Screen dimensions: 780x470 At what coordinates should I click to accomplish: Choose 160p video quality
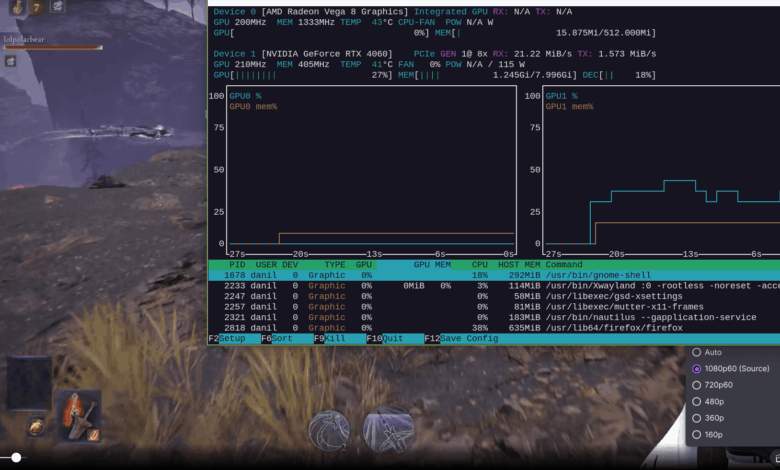707,435
